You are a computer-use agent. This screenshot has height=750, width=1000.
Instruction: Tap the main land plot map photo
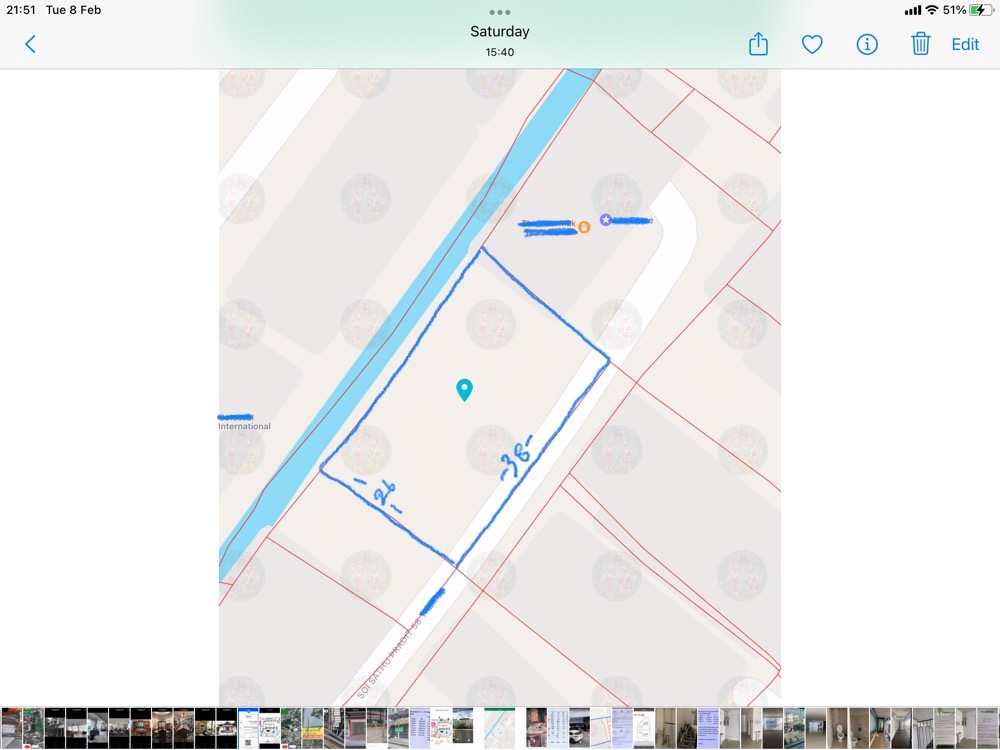(x=499, y=387)
